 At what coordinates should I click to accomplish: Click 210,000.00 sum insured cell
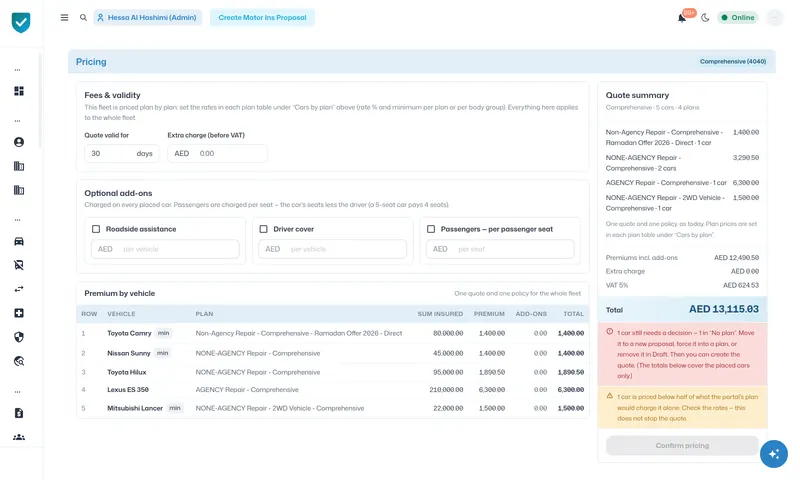tap(446, 390)
